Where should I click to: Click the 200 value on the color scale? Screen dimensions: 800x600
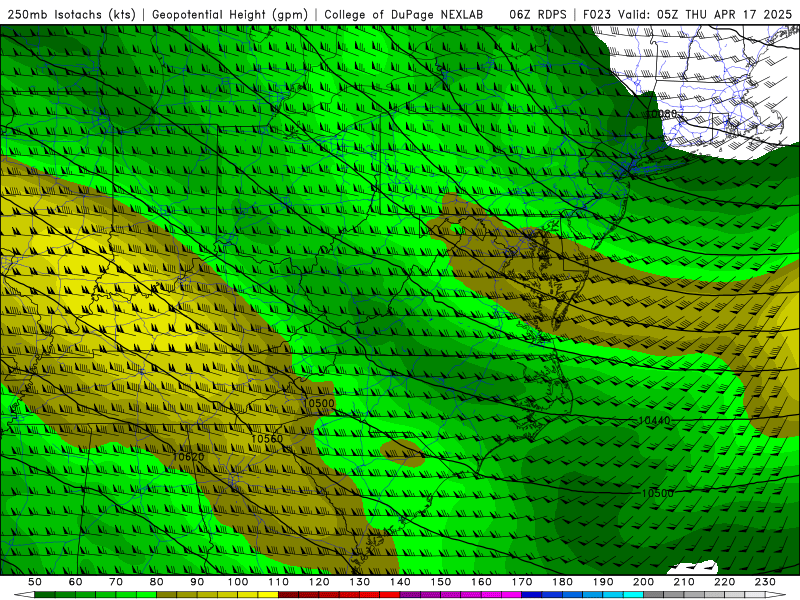point(643,582)
